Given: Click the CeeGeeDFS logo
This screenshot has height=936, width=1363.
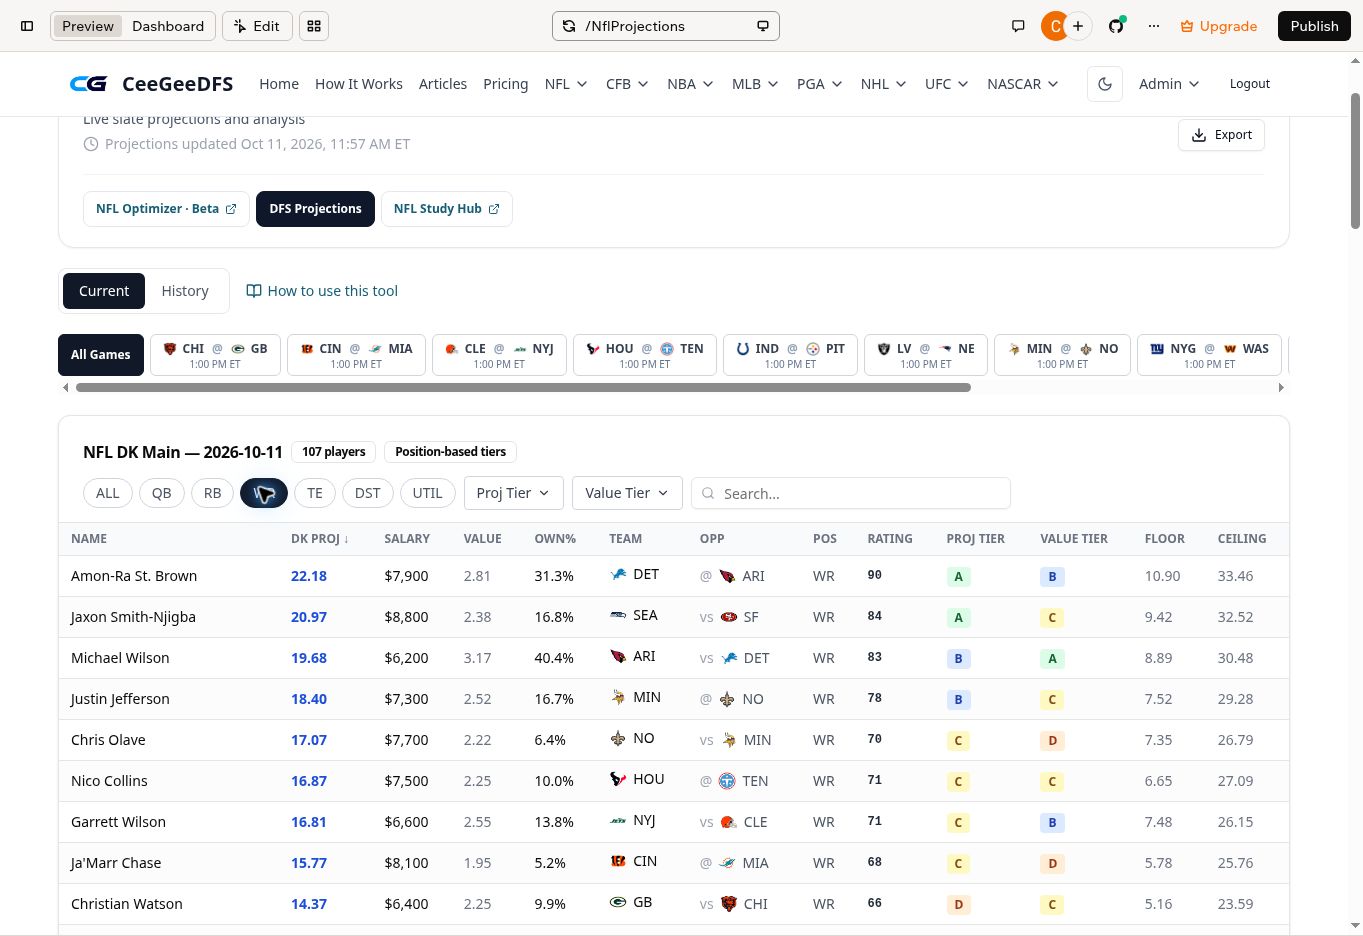Looking at the screenshot, I should (x=151, y=84).
